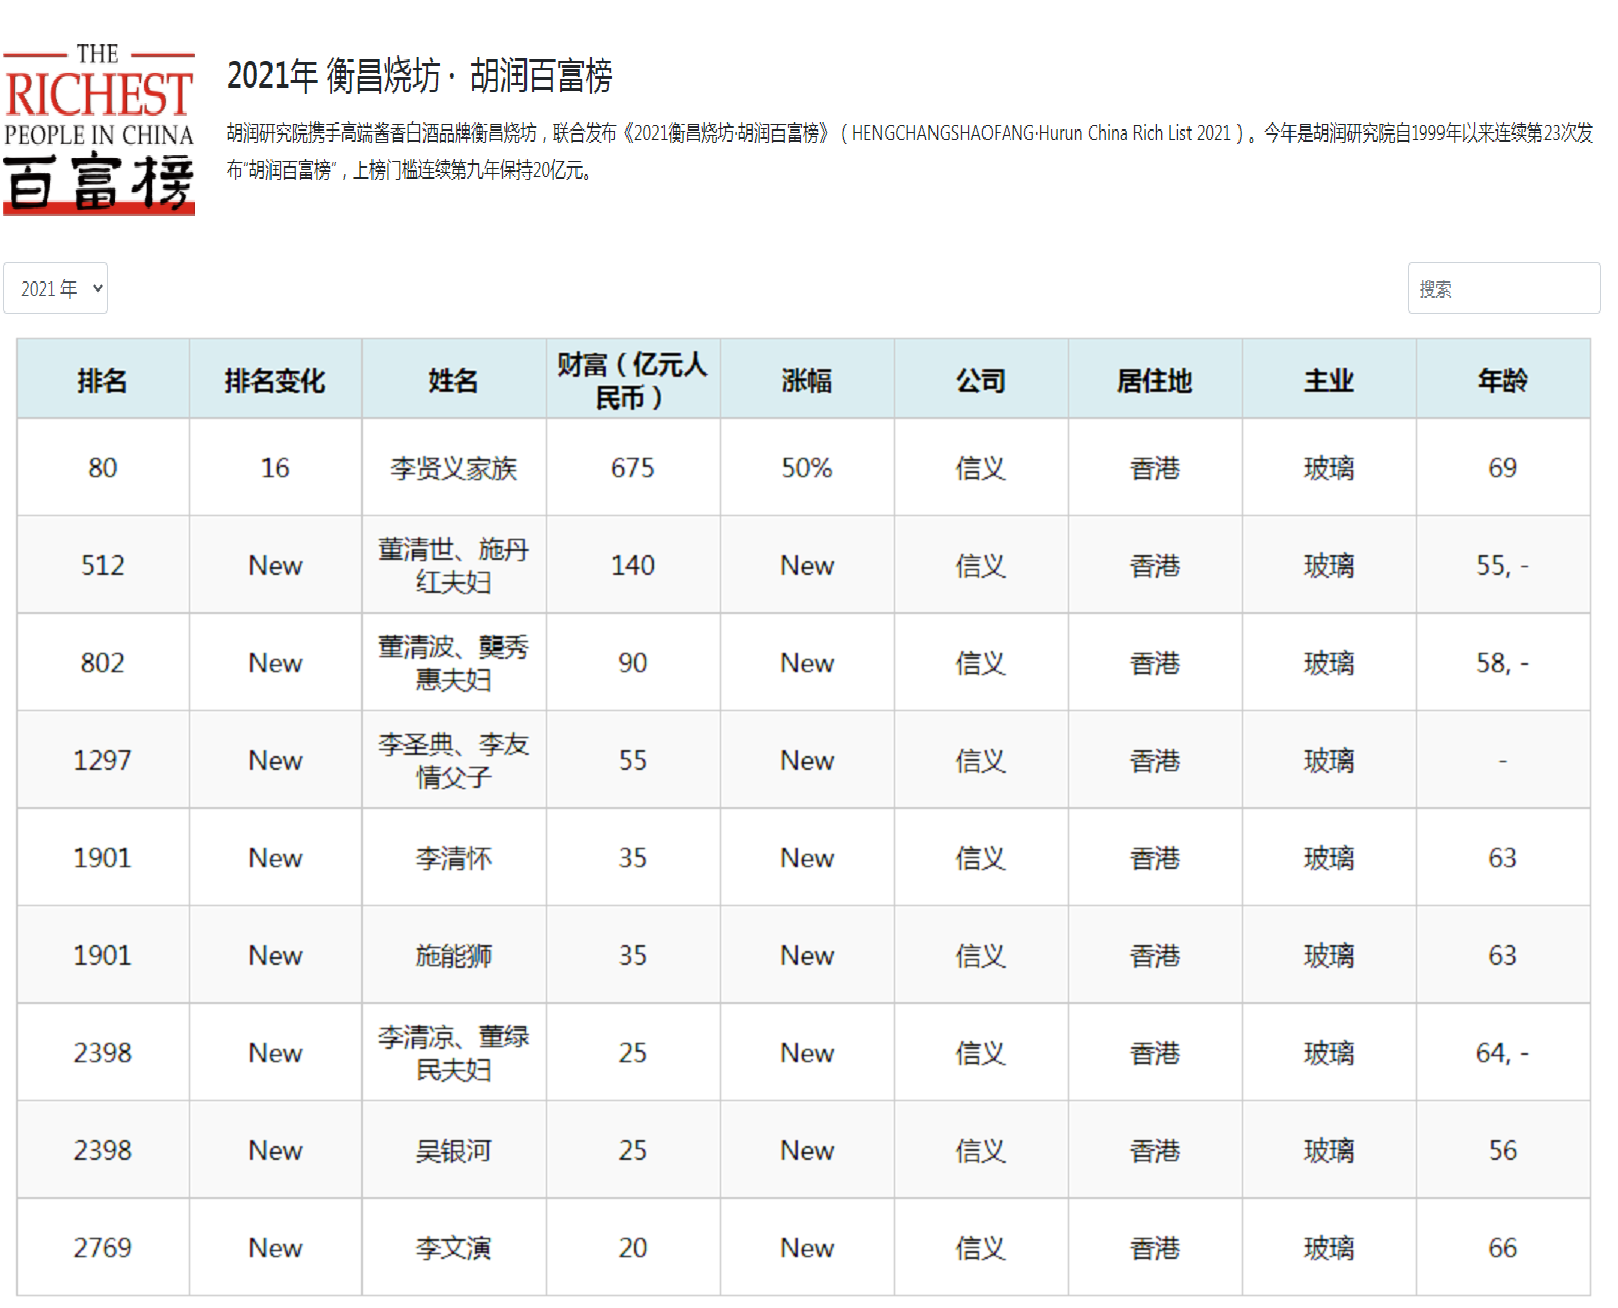Select the name 李圣典、李友情父子
Viewport: 1618px width, 1308px height.
454,760
